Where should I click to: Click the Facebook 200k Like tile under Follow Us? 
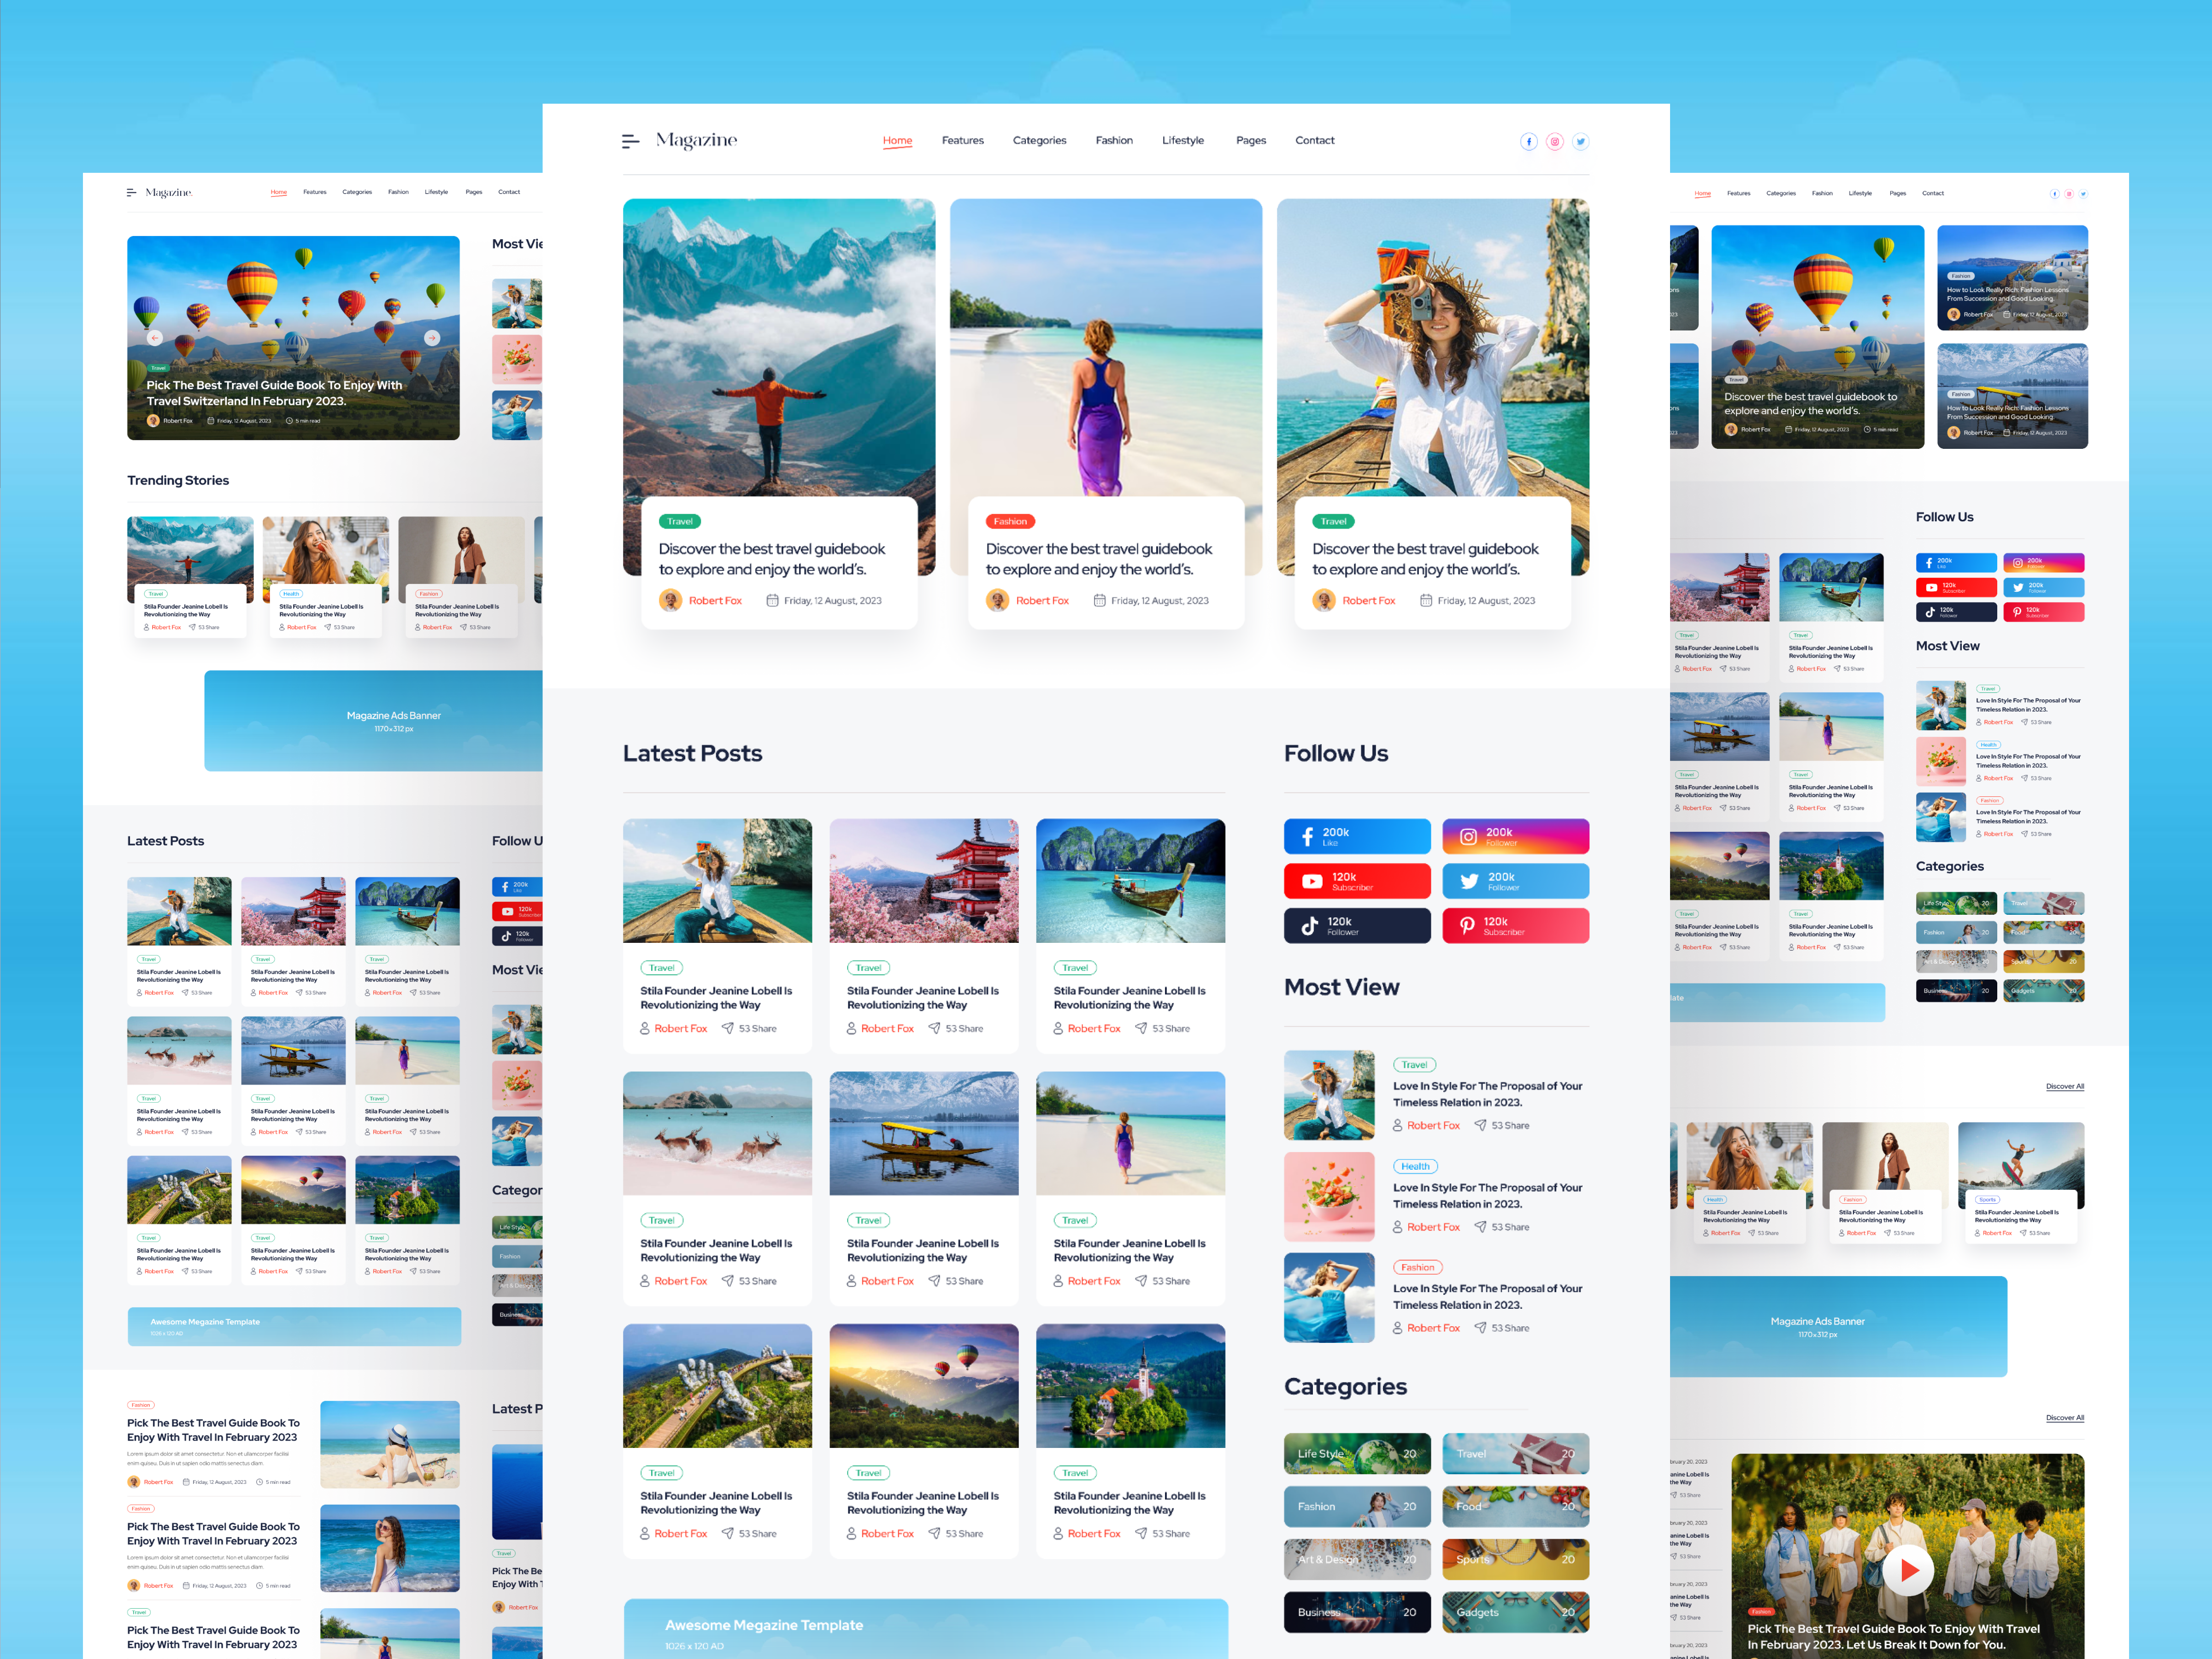(x=1357, y=836)
